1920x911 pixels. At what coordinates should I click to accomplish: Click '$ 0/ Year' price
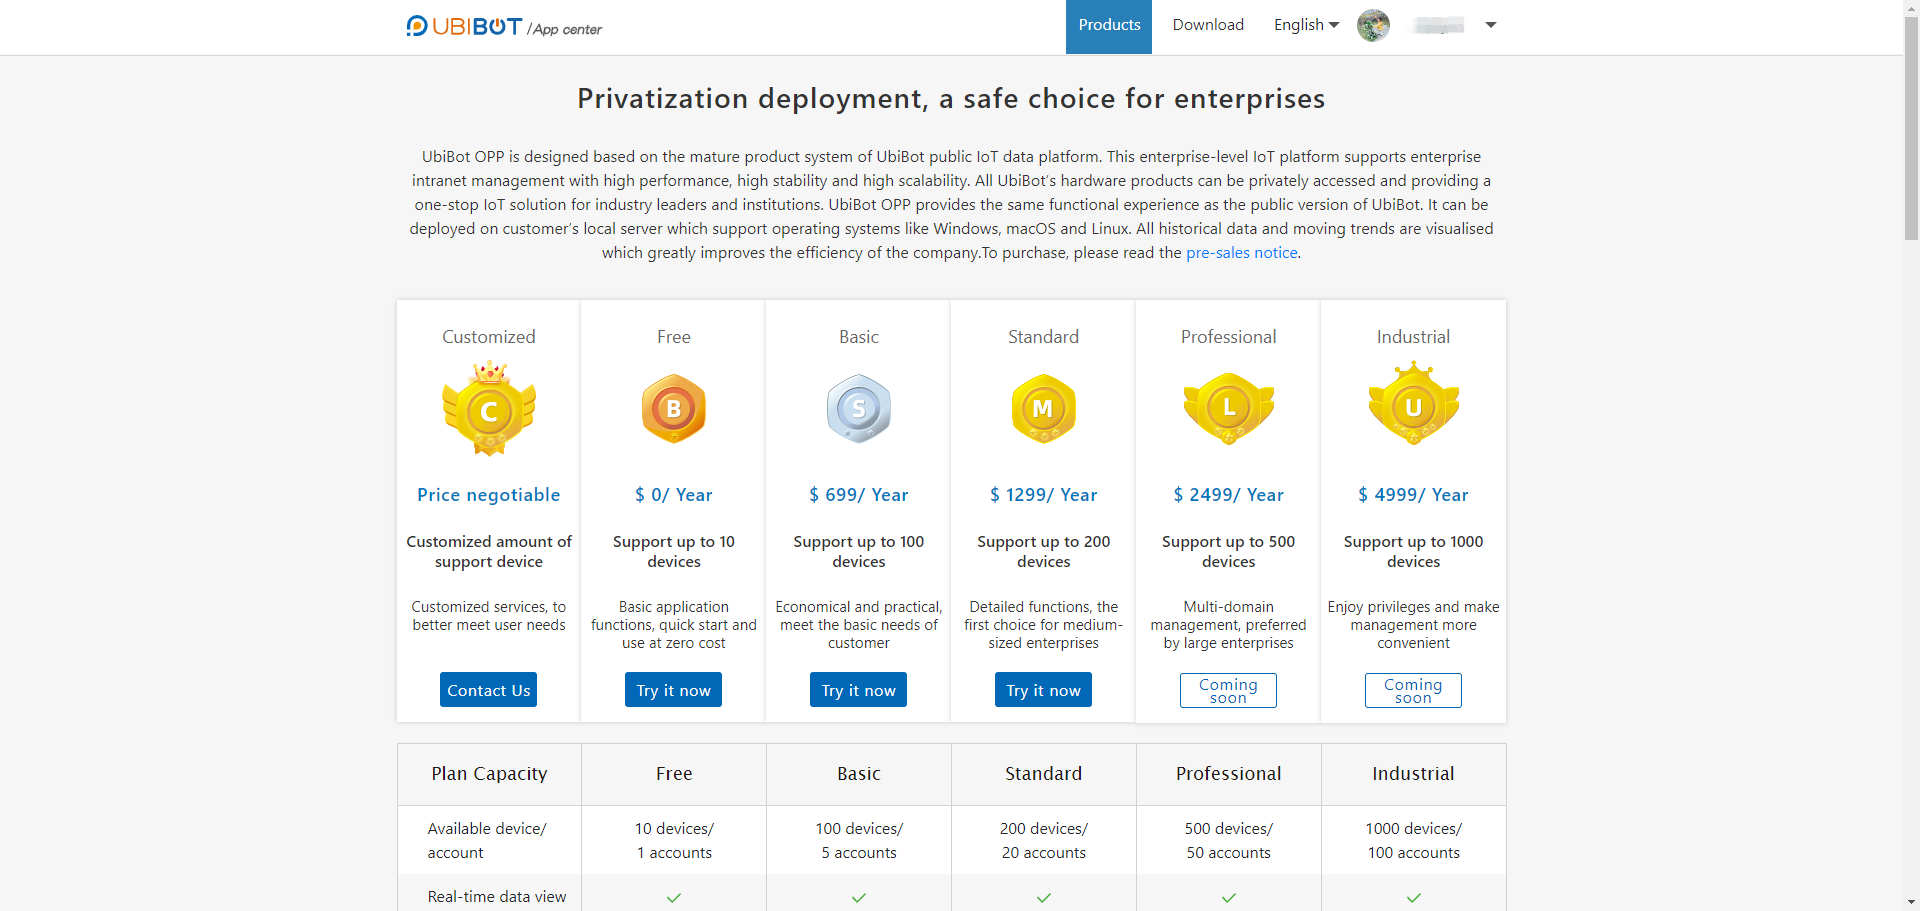(x=674, y=495)
